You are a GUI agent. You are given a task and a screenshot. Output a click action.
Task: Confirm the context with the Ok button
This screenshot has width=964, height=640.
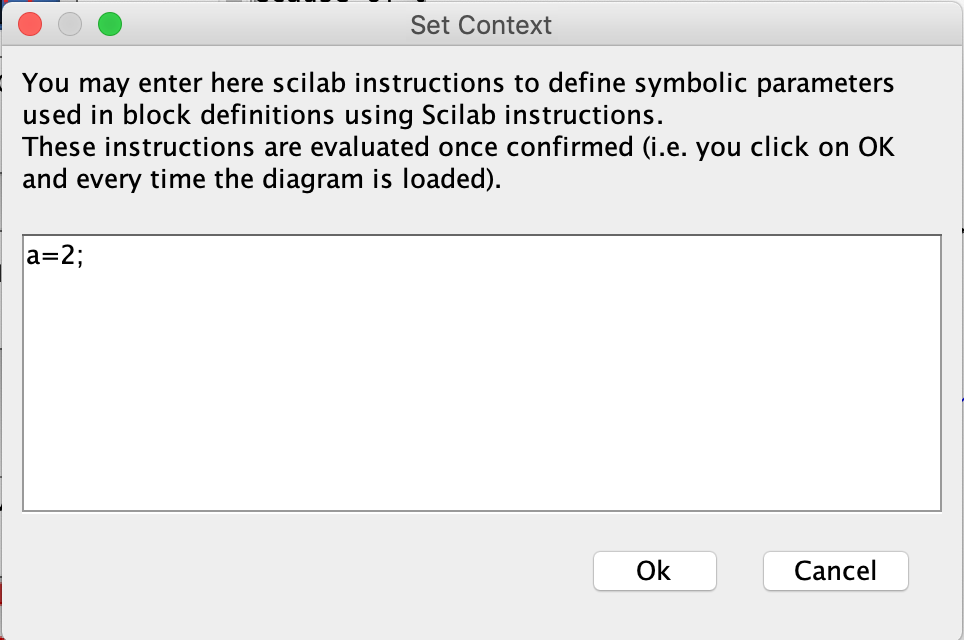point(654,570)
